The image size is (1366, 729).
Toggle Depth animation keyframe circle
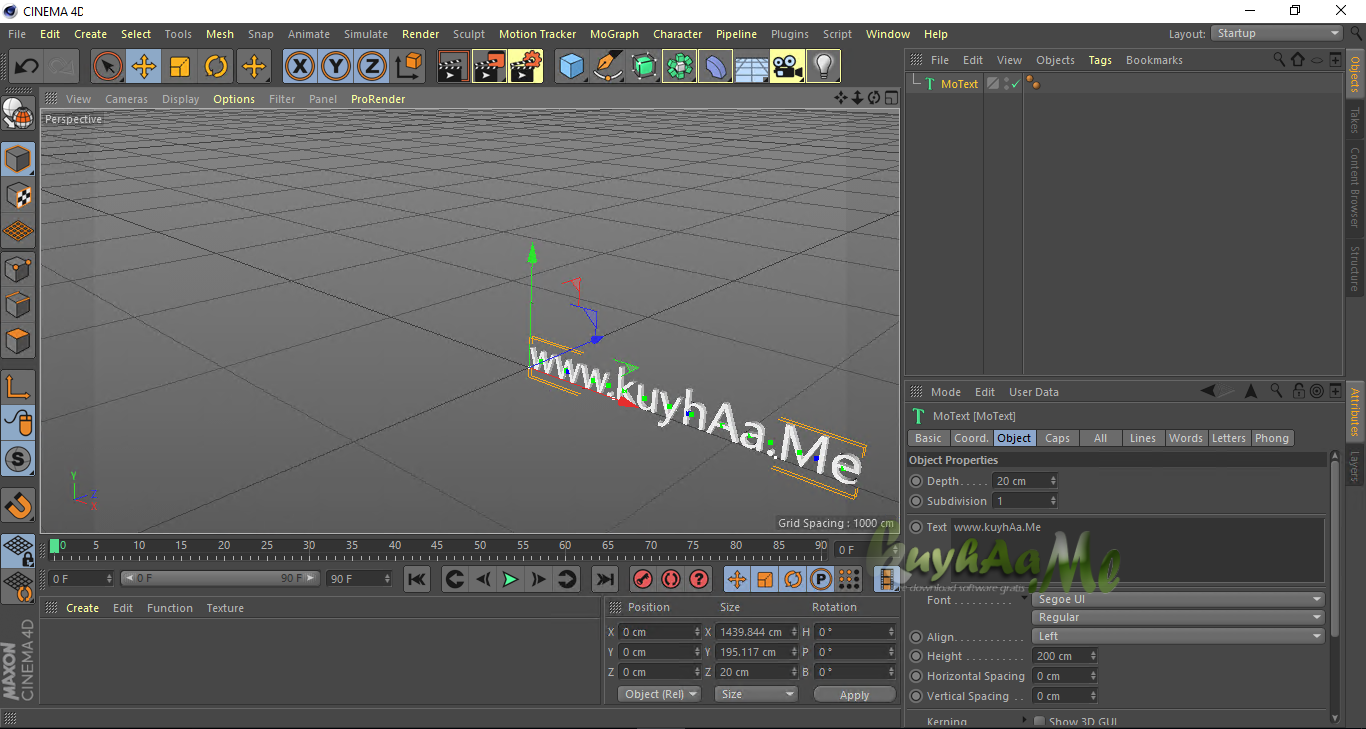916,481
